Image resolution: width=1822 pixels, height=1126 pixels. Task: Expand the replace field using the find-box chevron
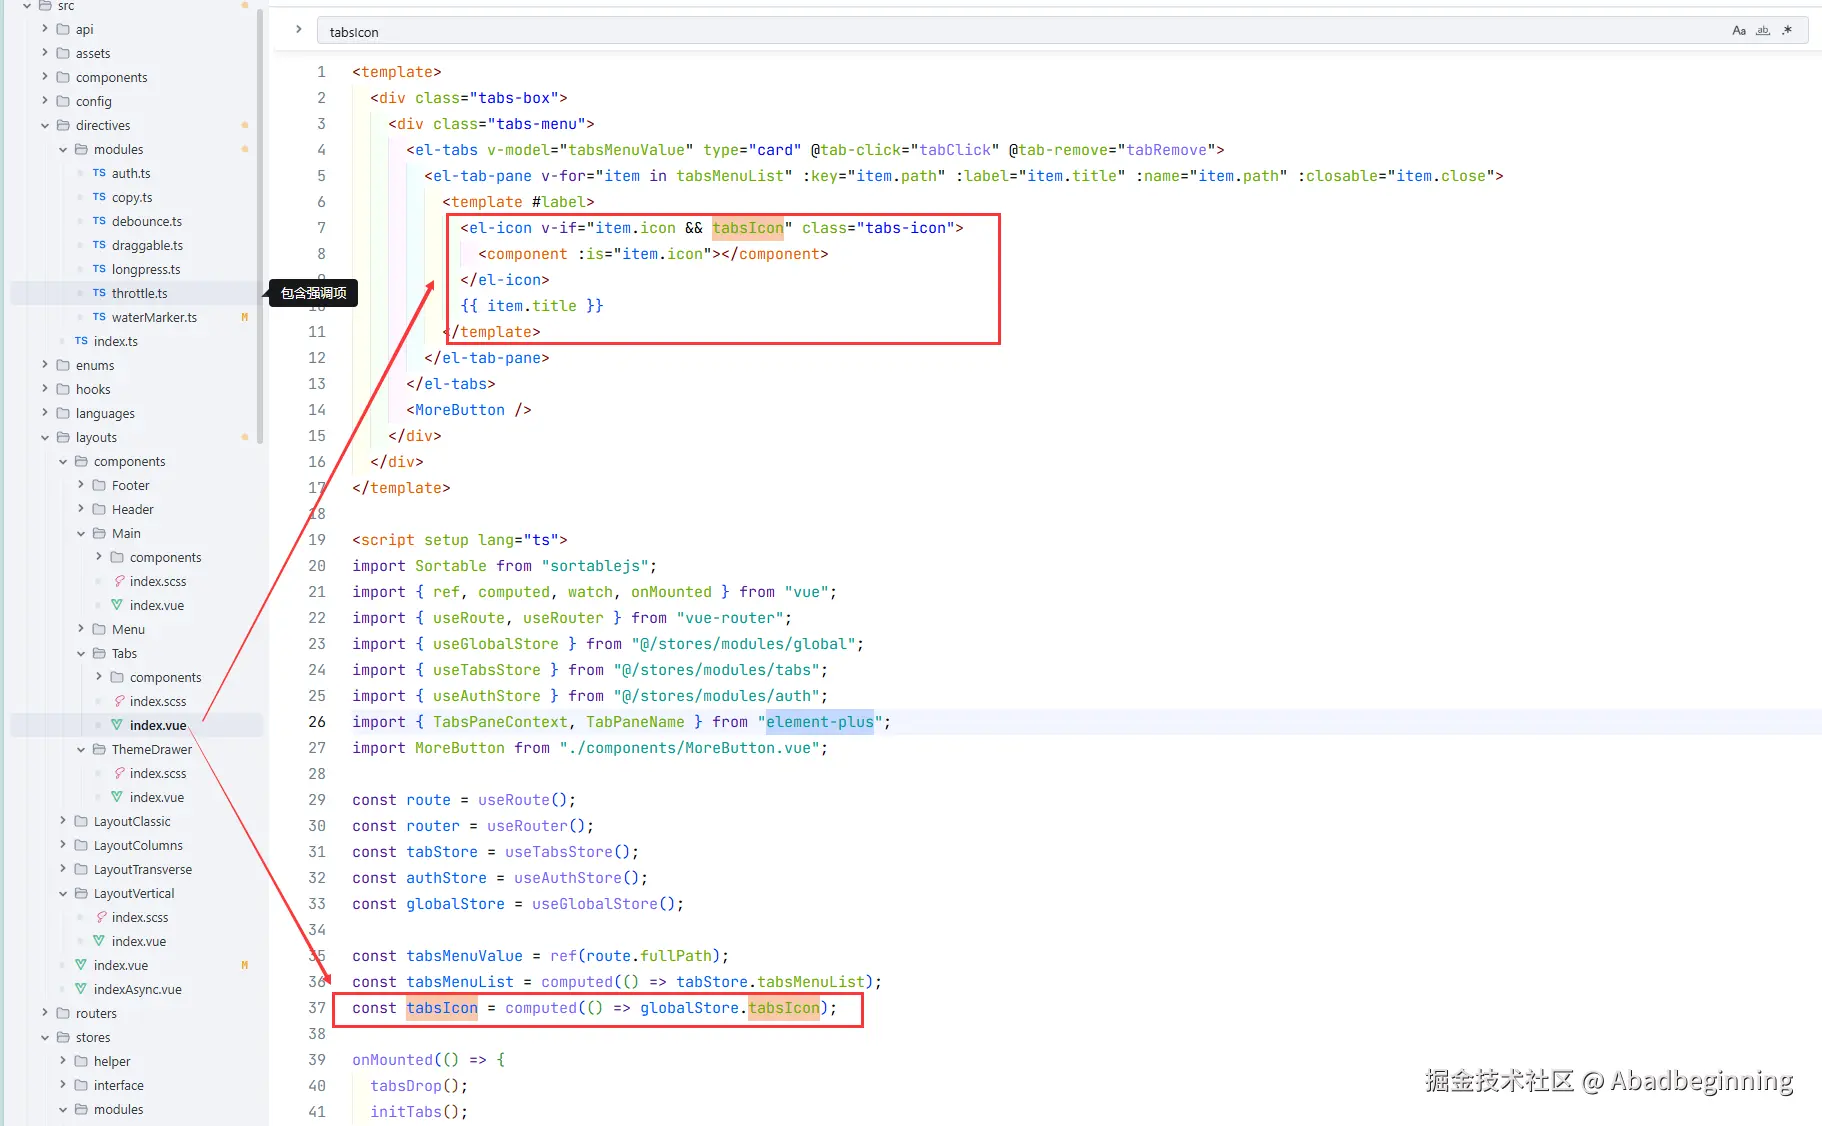[x=298, y=30]
